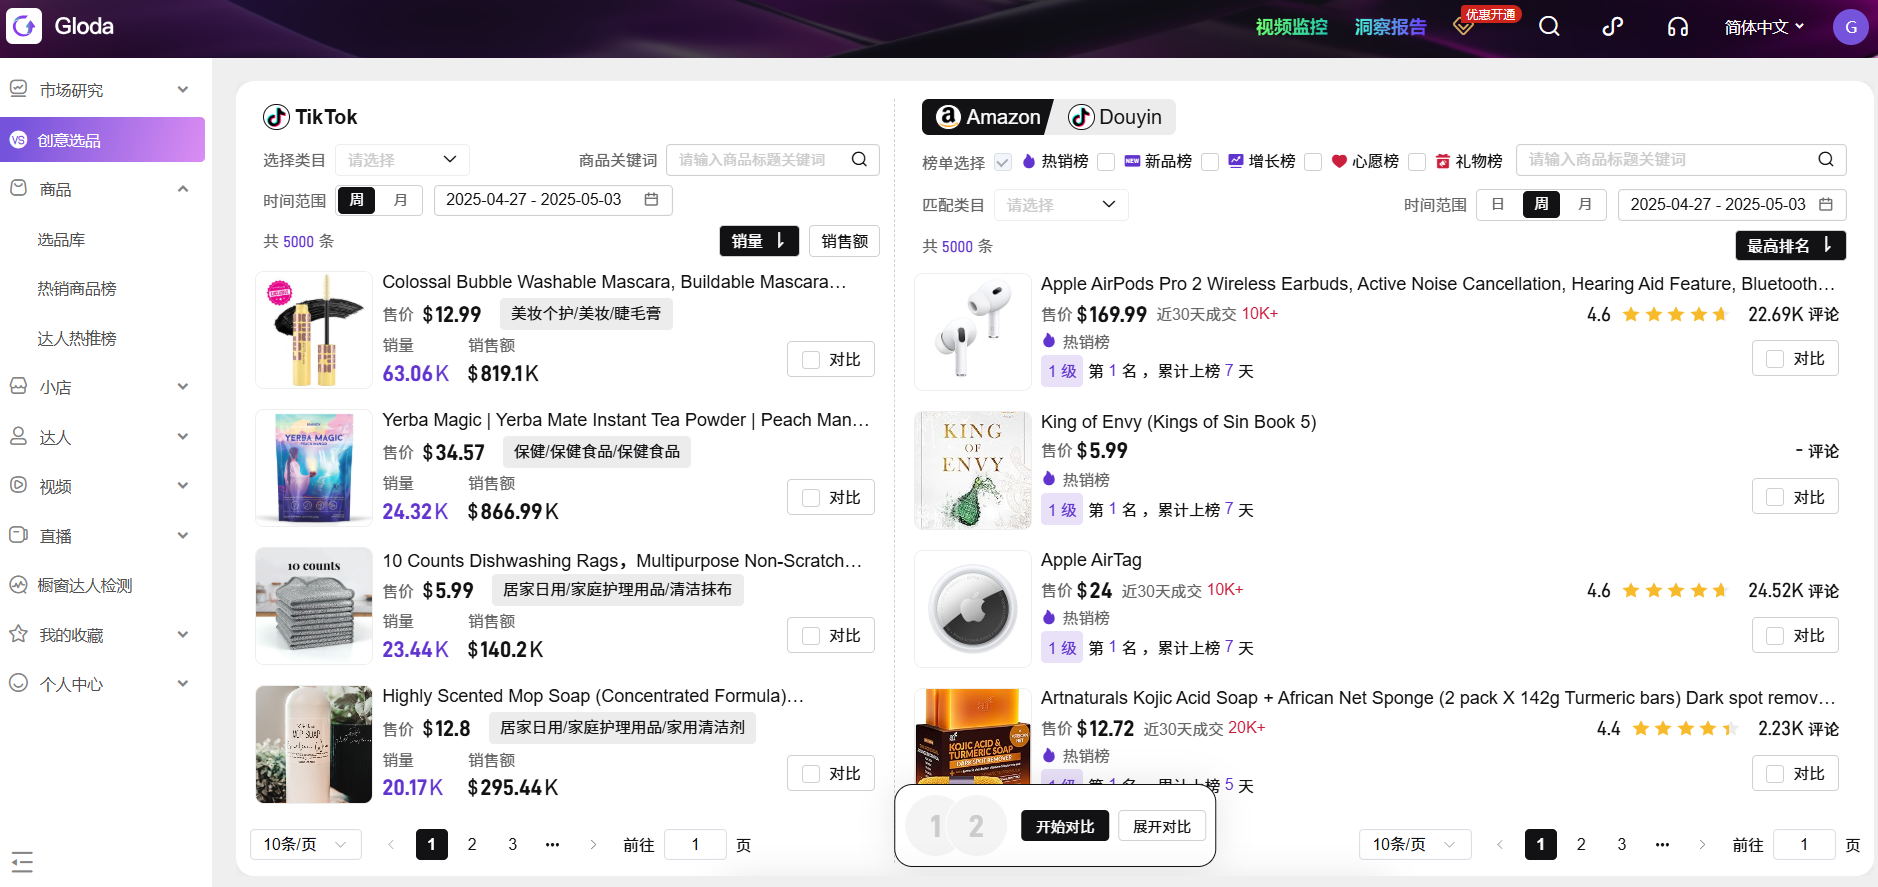Click TikTok pagination ellipsis more pages

coord(552,845)
